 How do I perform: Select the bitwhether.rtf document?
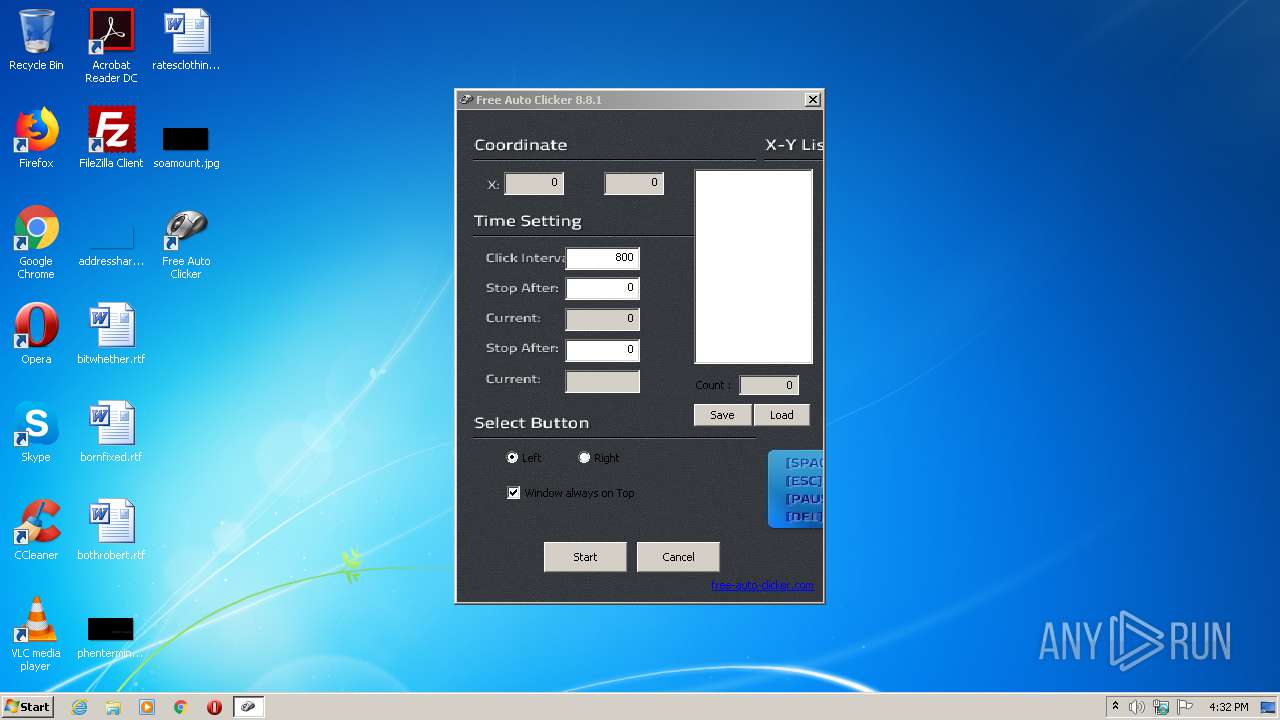click(111, 334)
